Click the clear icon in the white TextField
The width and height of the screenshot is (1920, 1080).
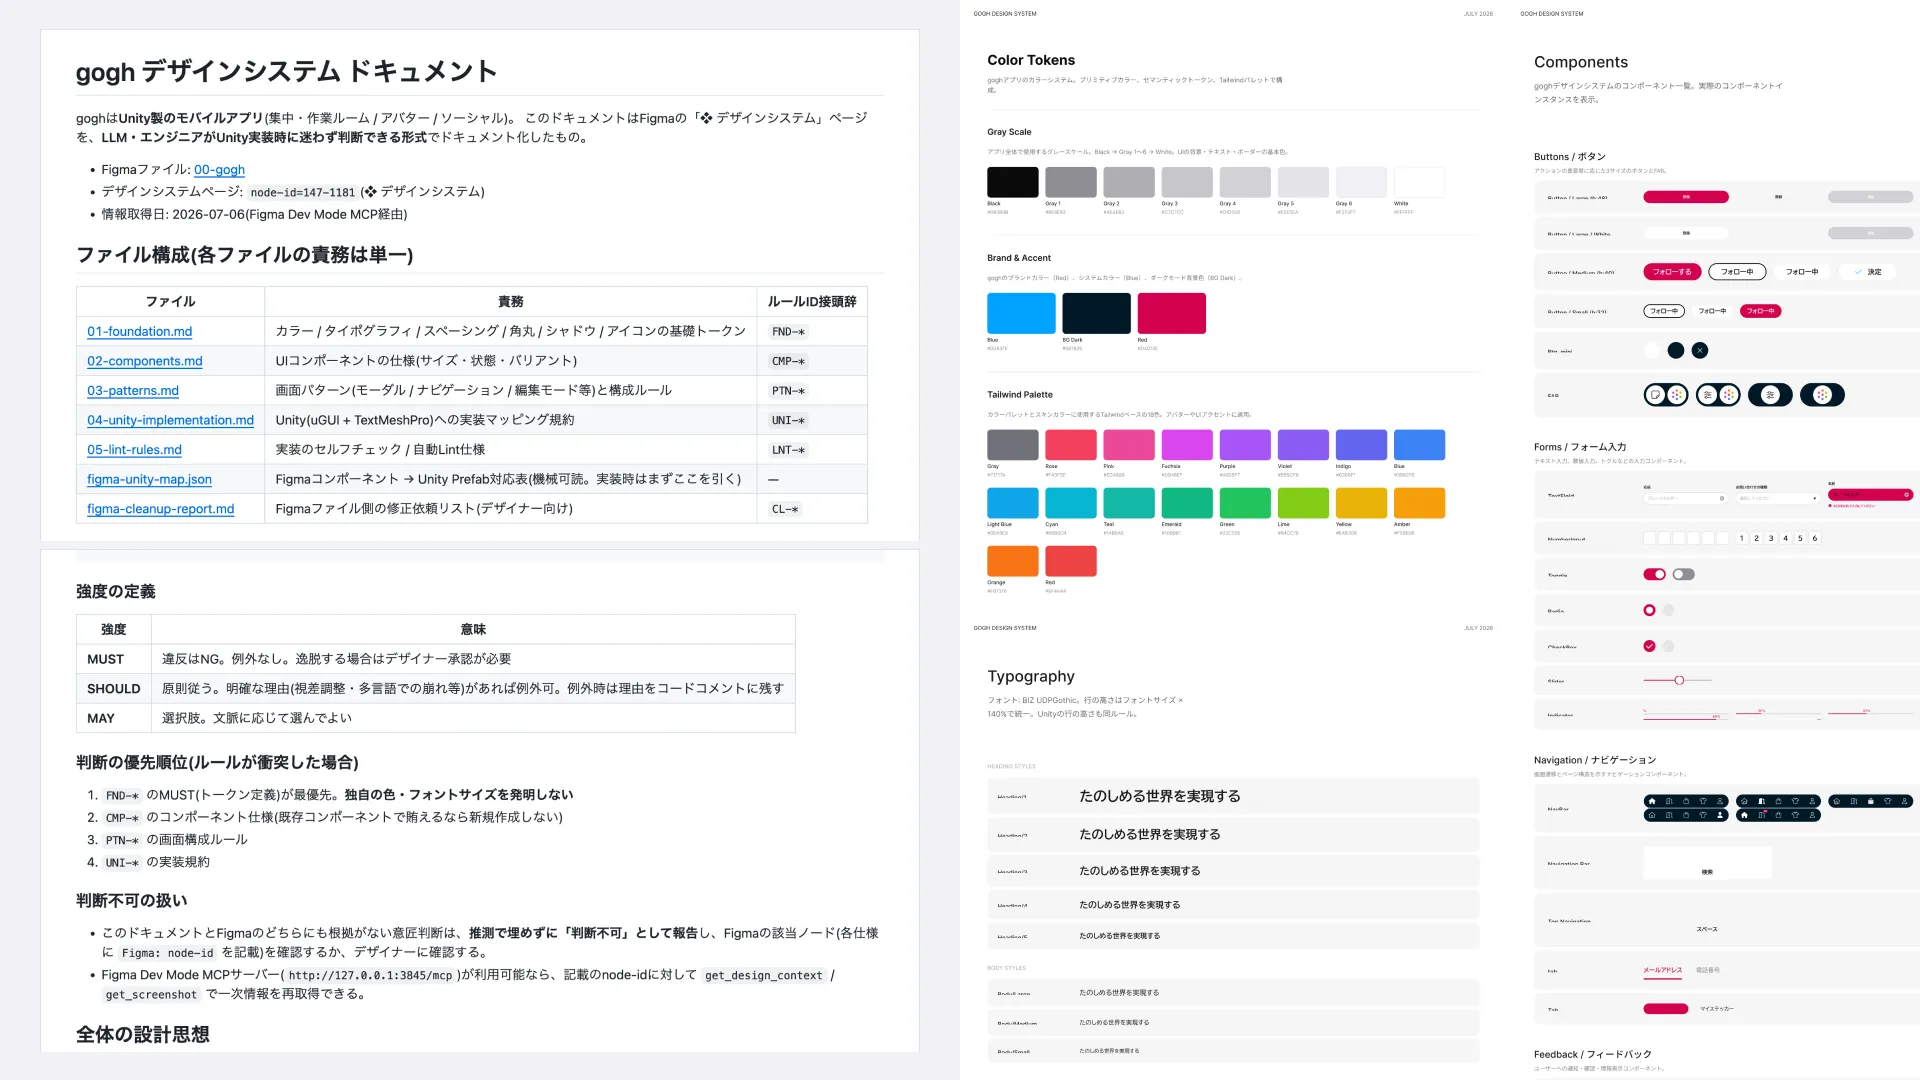(x=1722, y=498)
